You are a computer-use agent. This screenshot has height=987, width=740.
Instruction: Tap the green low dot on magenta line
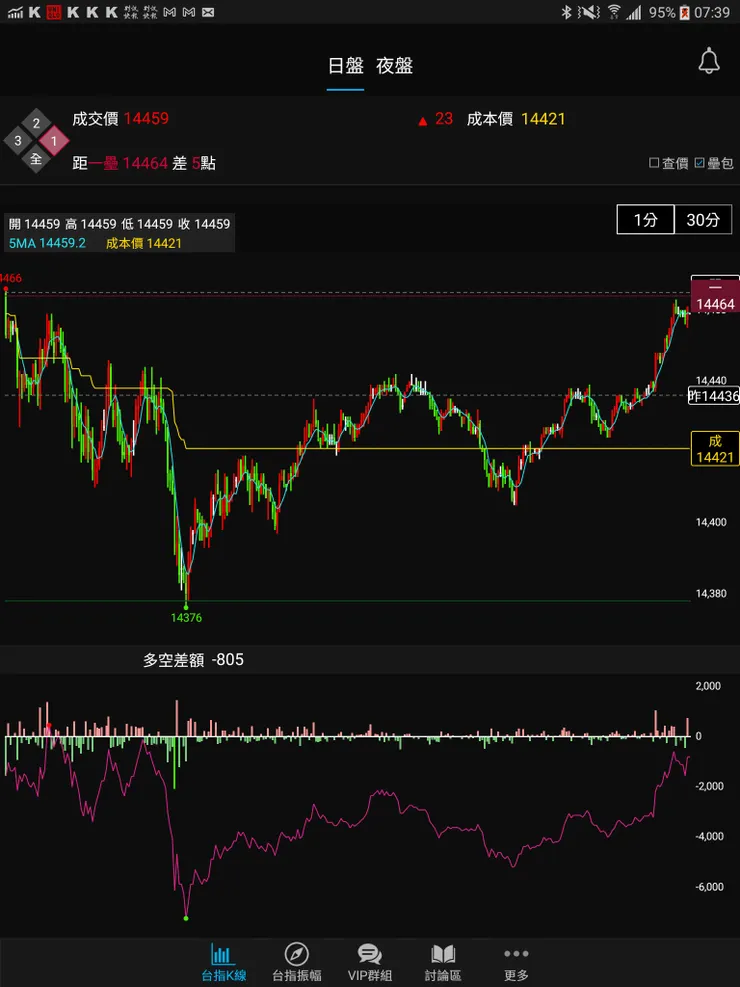pos(186,918)
